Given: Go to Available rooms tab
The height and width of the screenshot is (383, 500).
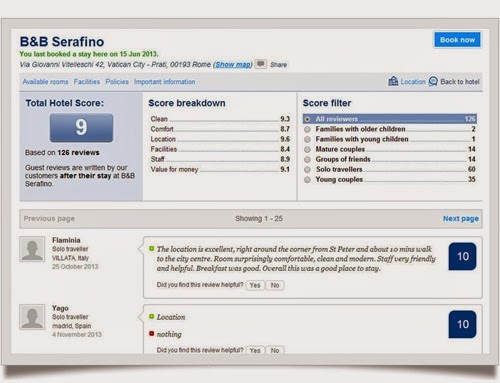Looking at the screenshot, I should click(45, 82).
